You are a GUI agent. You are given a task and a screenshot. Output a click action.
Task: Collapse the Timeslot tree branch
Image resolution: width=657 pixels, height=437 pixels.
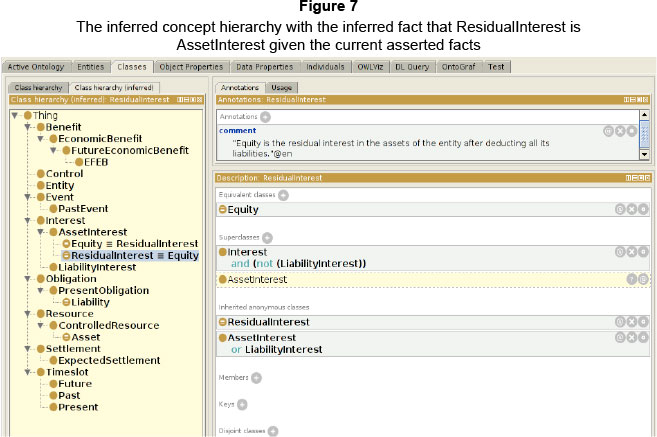[29, 371]
